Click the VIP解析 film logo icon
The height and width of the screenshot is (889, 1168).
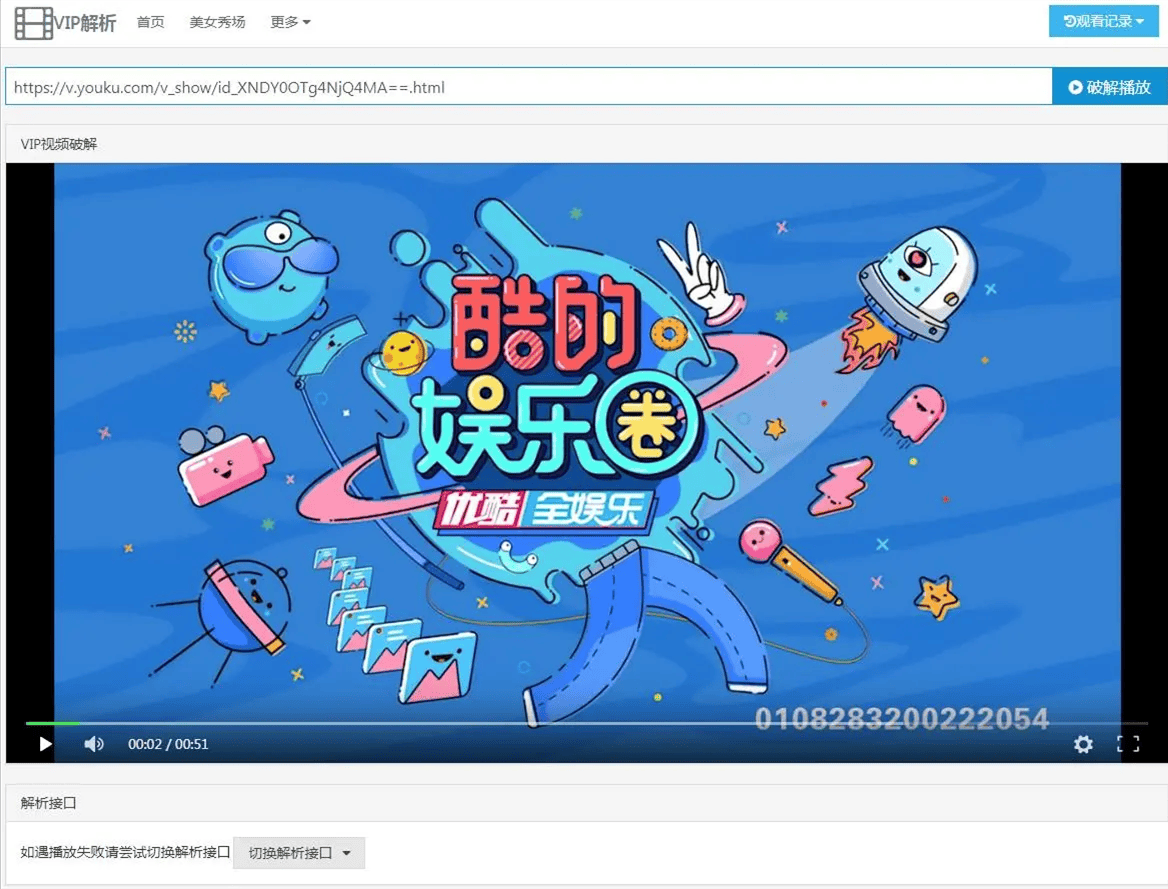(33, 22)
